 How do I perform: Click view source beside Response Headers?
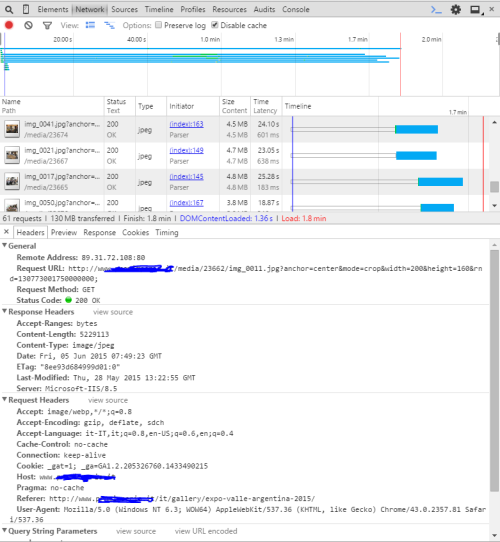coord(113,312)
